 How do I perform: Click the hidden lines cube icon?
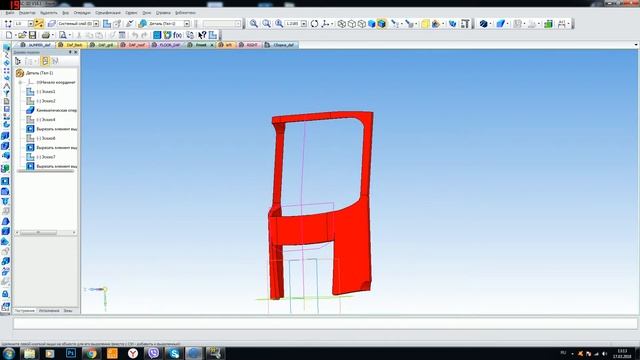click(x=351, y=24)
